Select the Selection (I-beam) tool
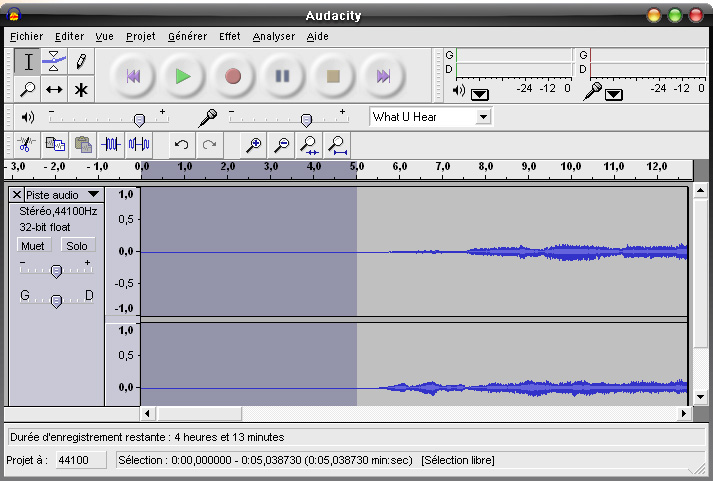This screenshot has height=481, width=713. [x=27, y=61]
